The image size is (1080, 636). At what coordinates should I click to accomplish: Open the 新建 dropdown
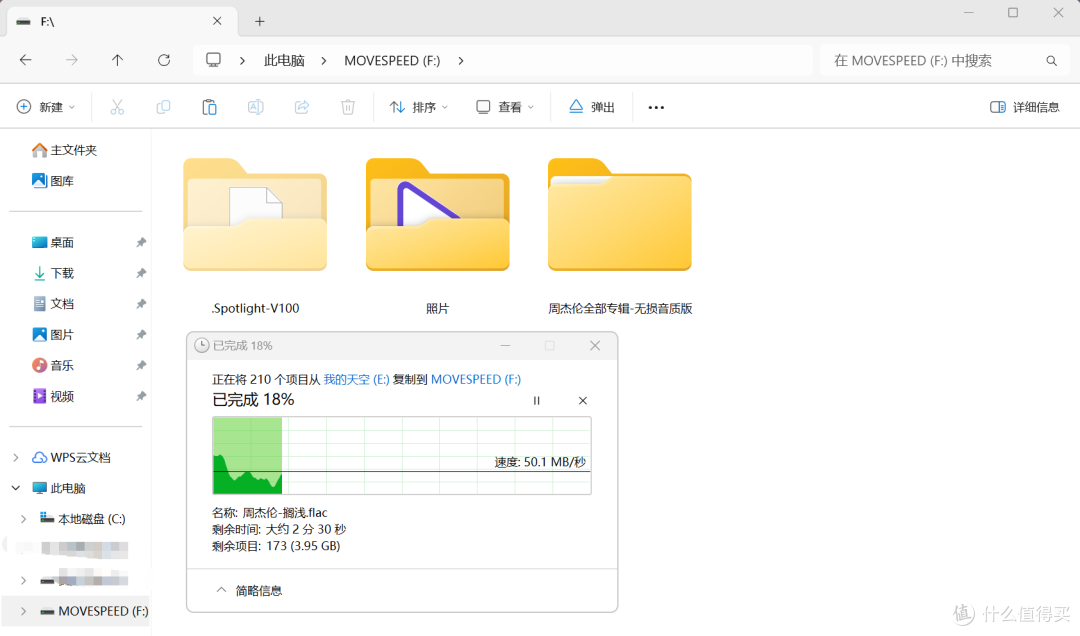tap(45, 107)
